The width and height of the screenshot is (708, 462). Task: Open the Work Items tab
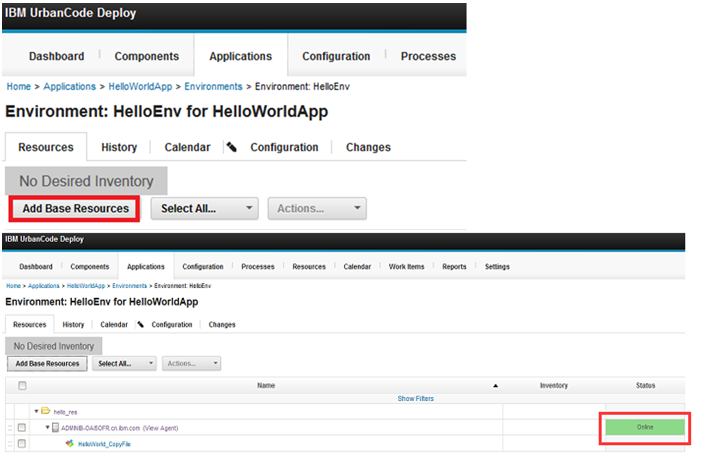[406, 266]
